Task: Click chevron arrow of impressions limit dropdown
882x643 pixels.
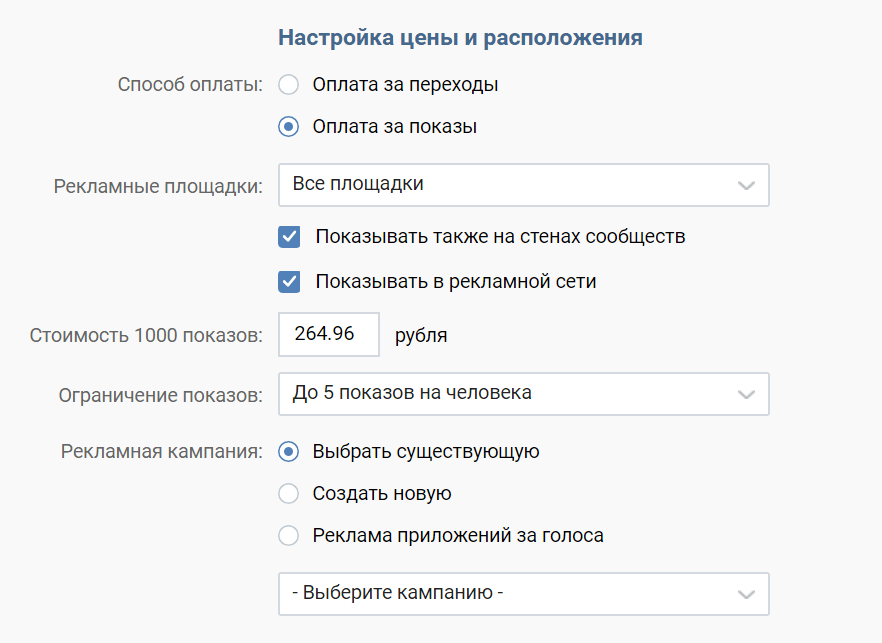Action: 745,394
